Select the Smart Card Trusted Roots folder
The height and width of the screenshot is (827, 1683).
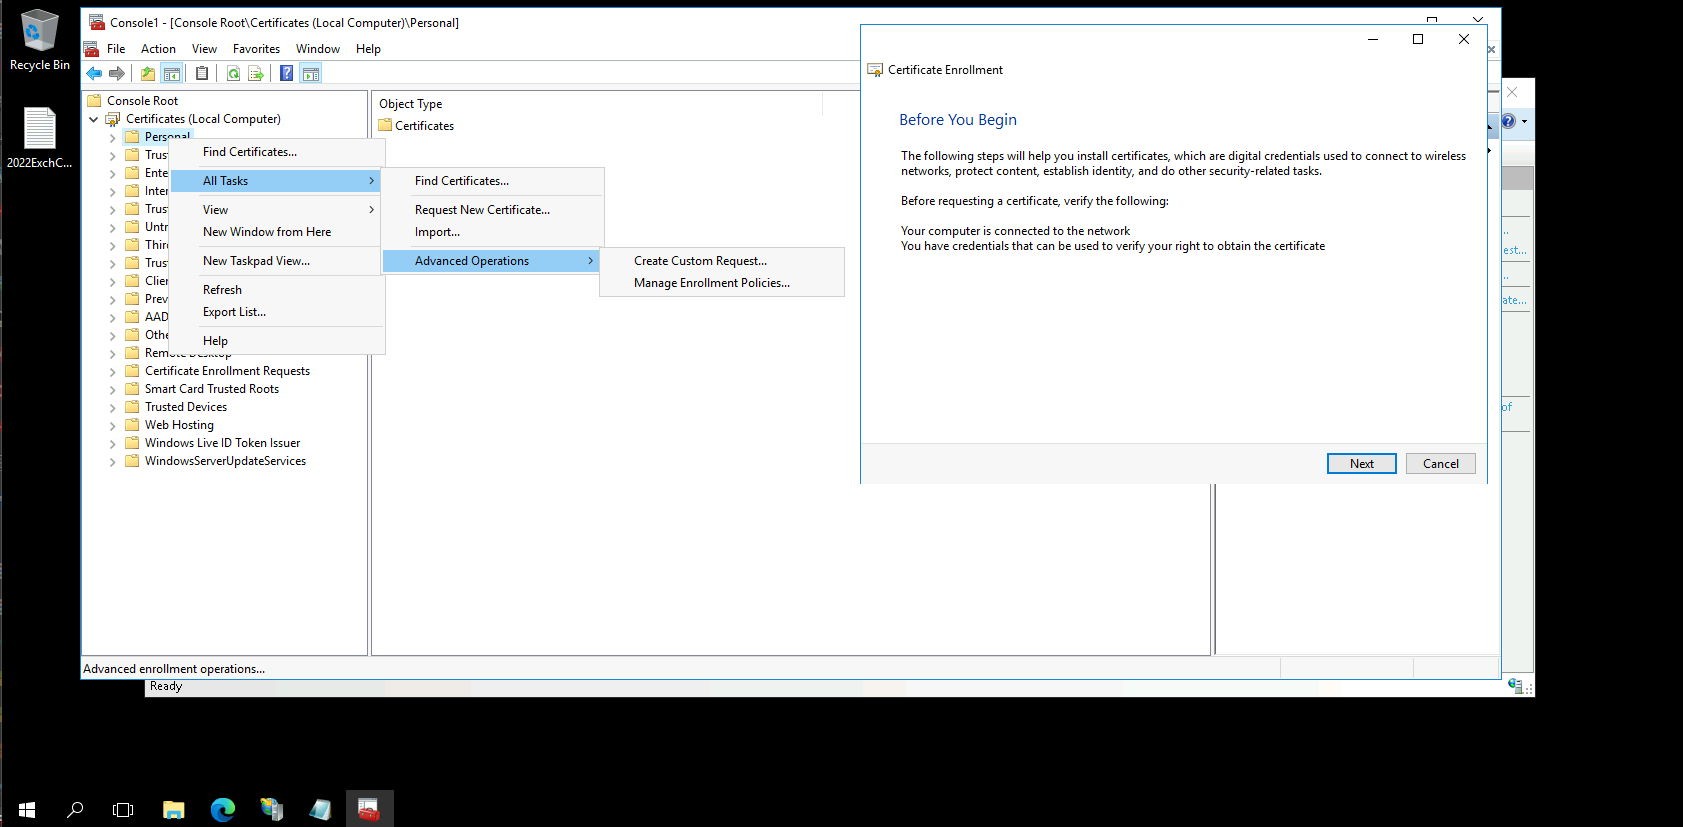211,389
